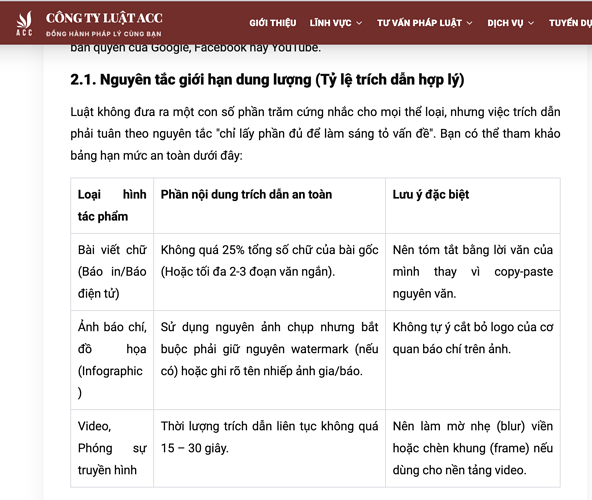Expand the Dịch Vụ dropdown chevron
Image resolution: width=592 pixels, height=500 pixels.
[x=531, y=23]
